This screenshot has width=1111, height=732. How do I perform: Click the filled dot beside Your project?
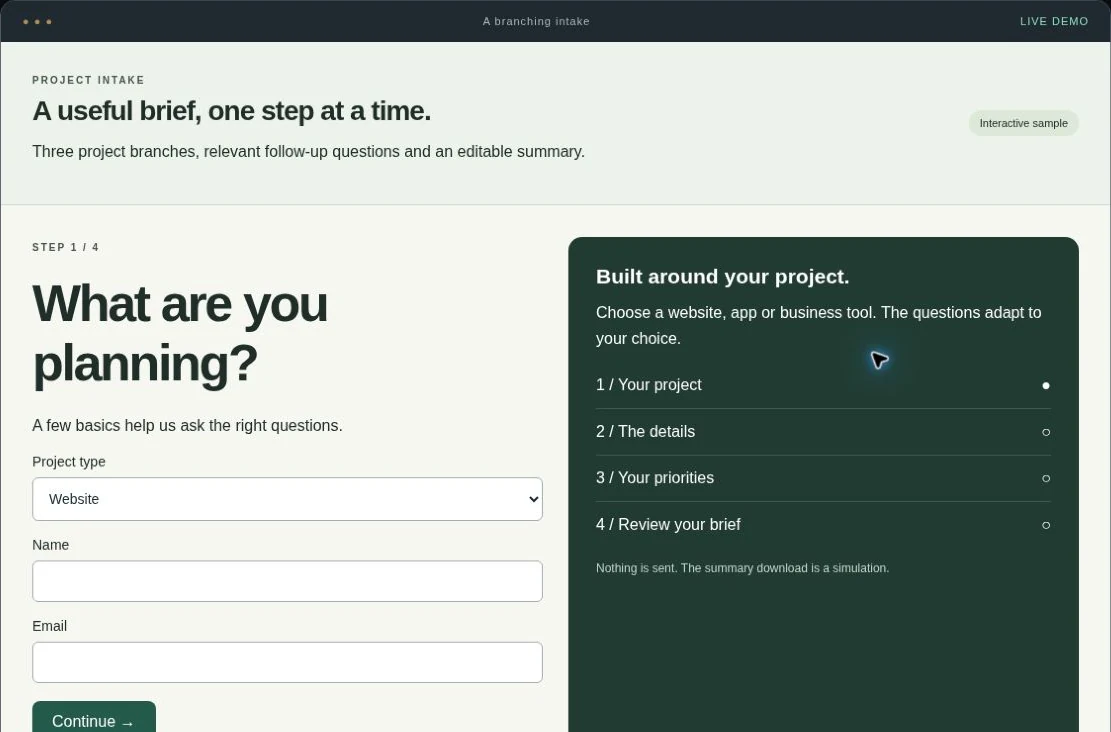pos(1046,385)
